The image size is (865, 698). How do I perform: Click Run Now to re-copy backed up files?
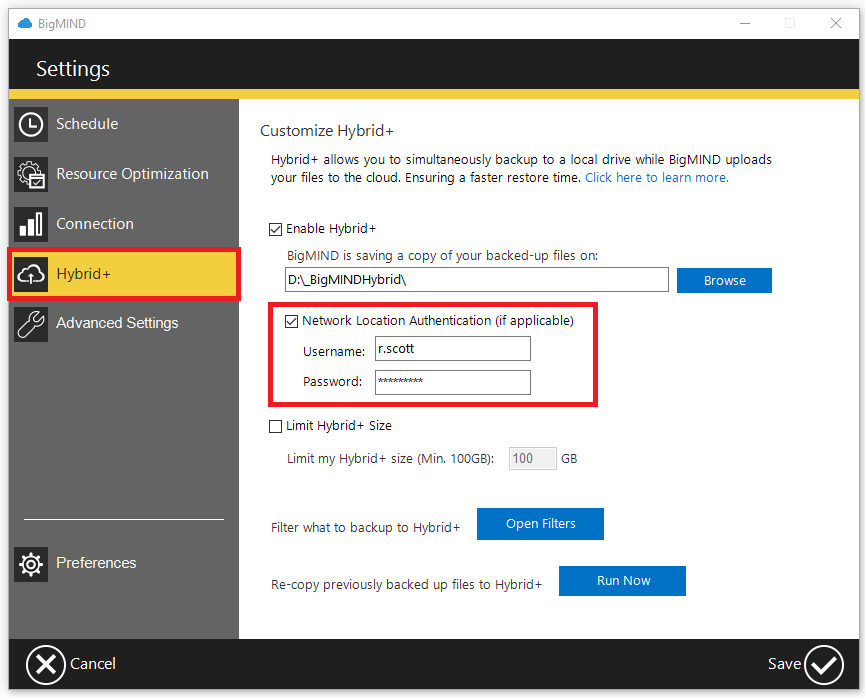tap(622, 581)
